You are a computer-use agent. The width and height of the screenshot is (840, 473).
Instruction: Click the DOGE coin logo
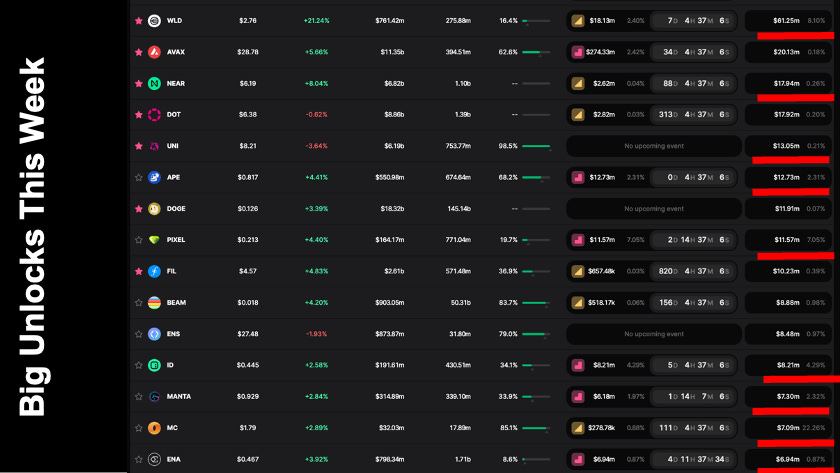[154, 208]
